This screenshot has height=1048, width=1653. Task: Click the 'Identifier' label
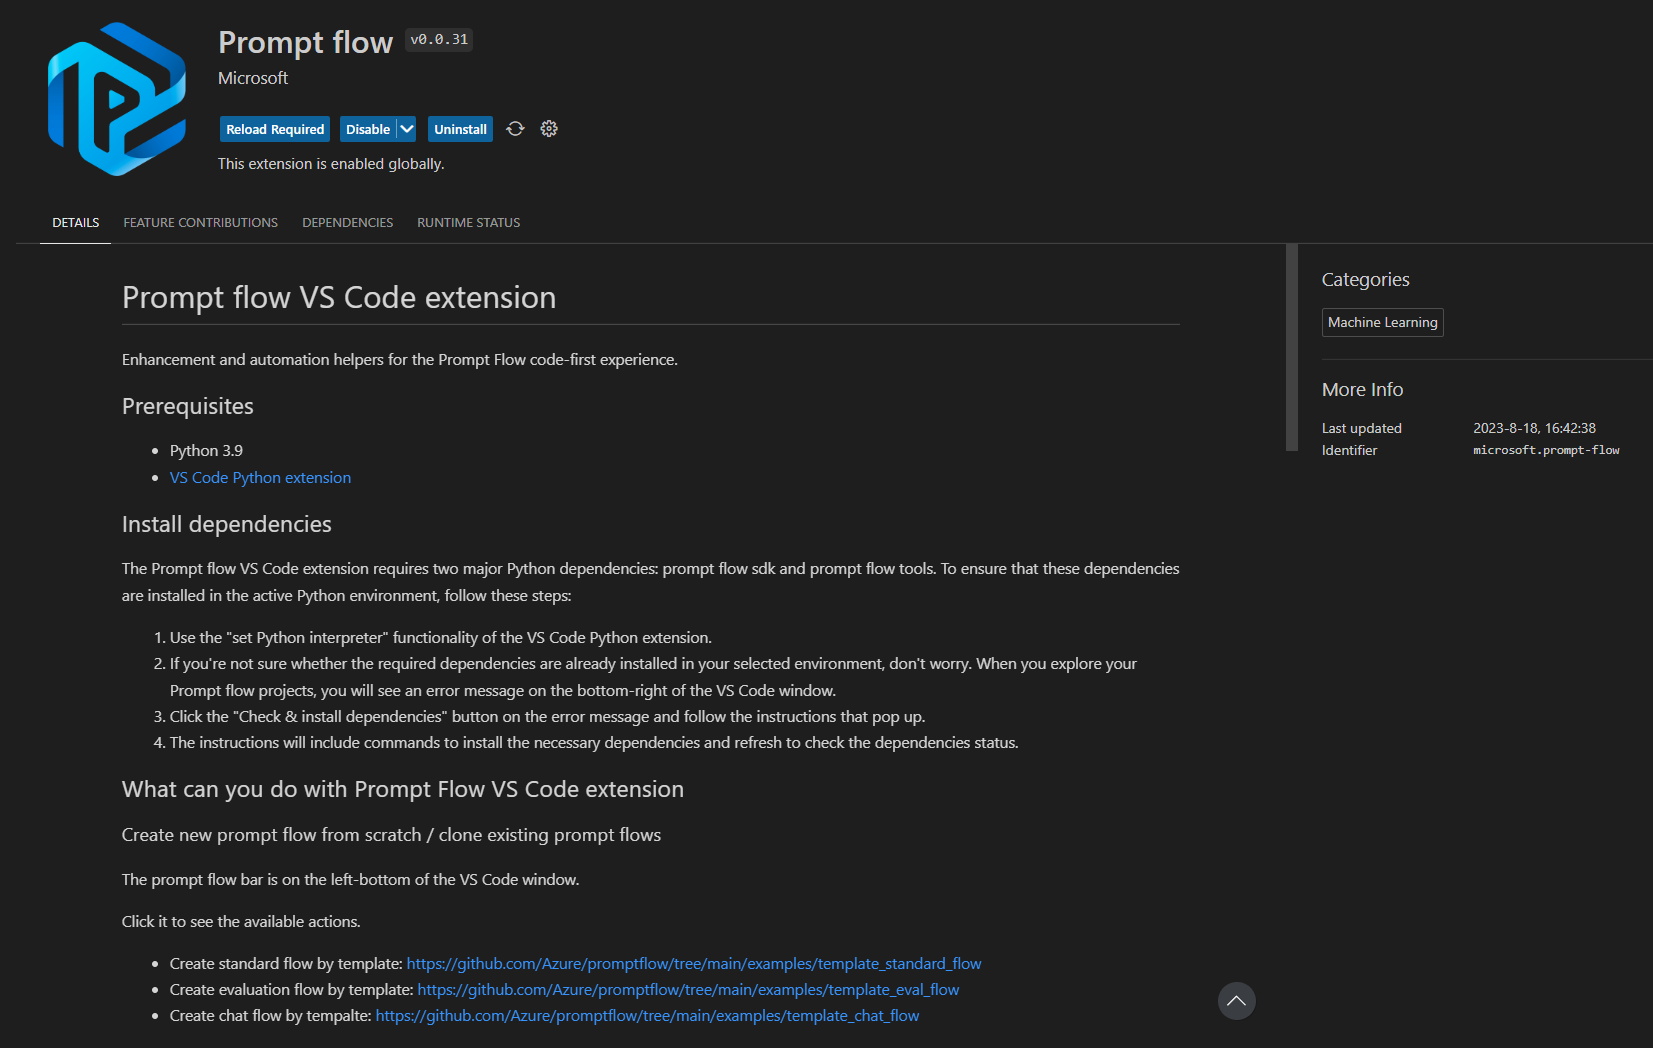coord(1350,451)
